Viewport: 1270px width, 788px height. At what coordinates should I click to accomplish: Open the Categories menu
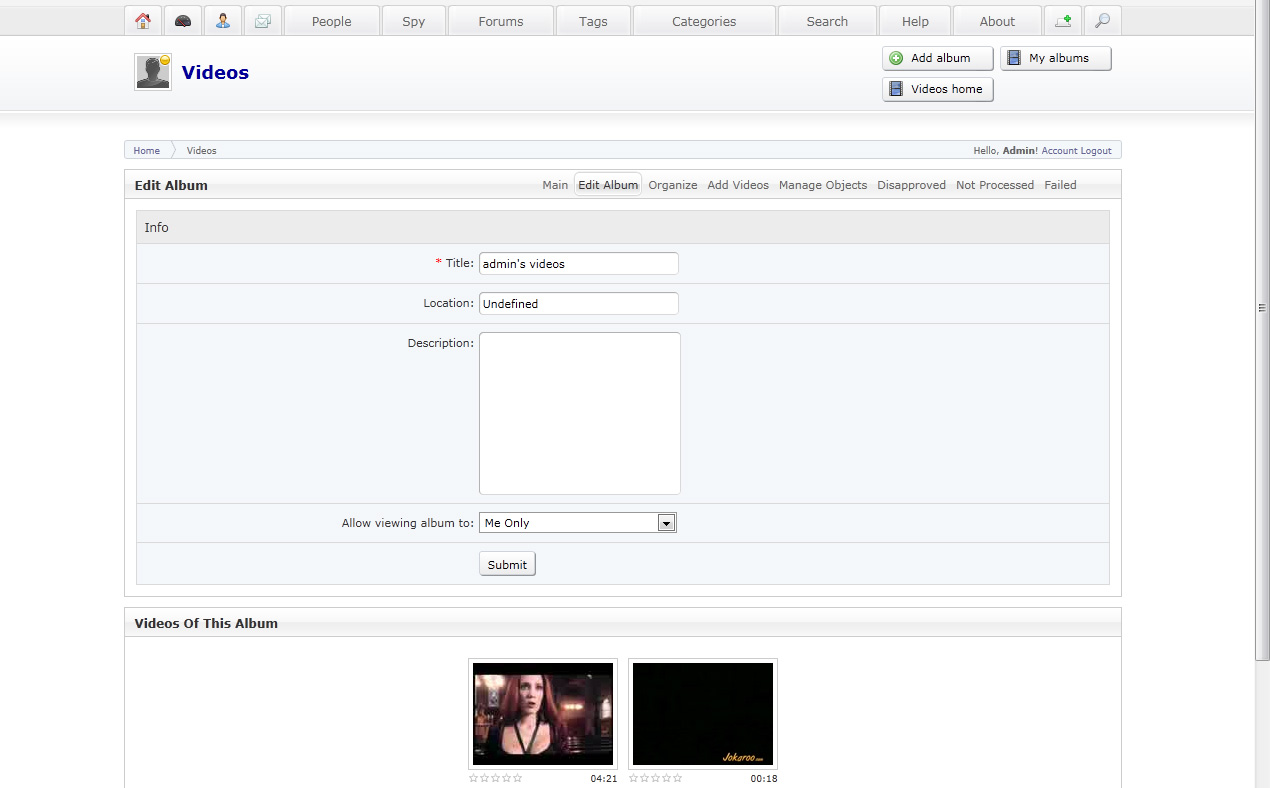coord(704,21)
